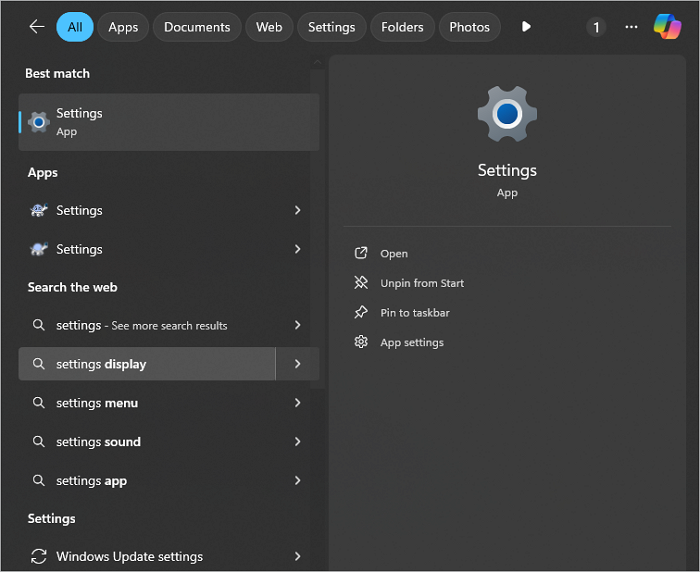The height and width of the screenshot is (572, 700).
Task: Select the Folders filter tab
Action: (402, 27)
